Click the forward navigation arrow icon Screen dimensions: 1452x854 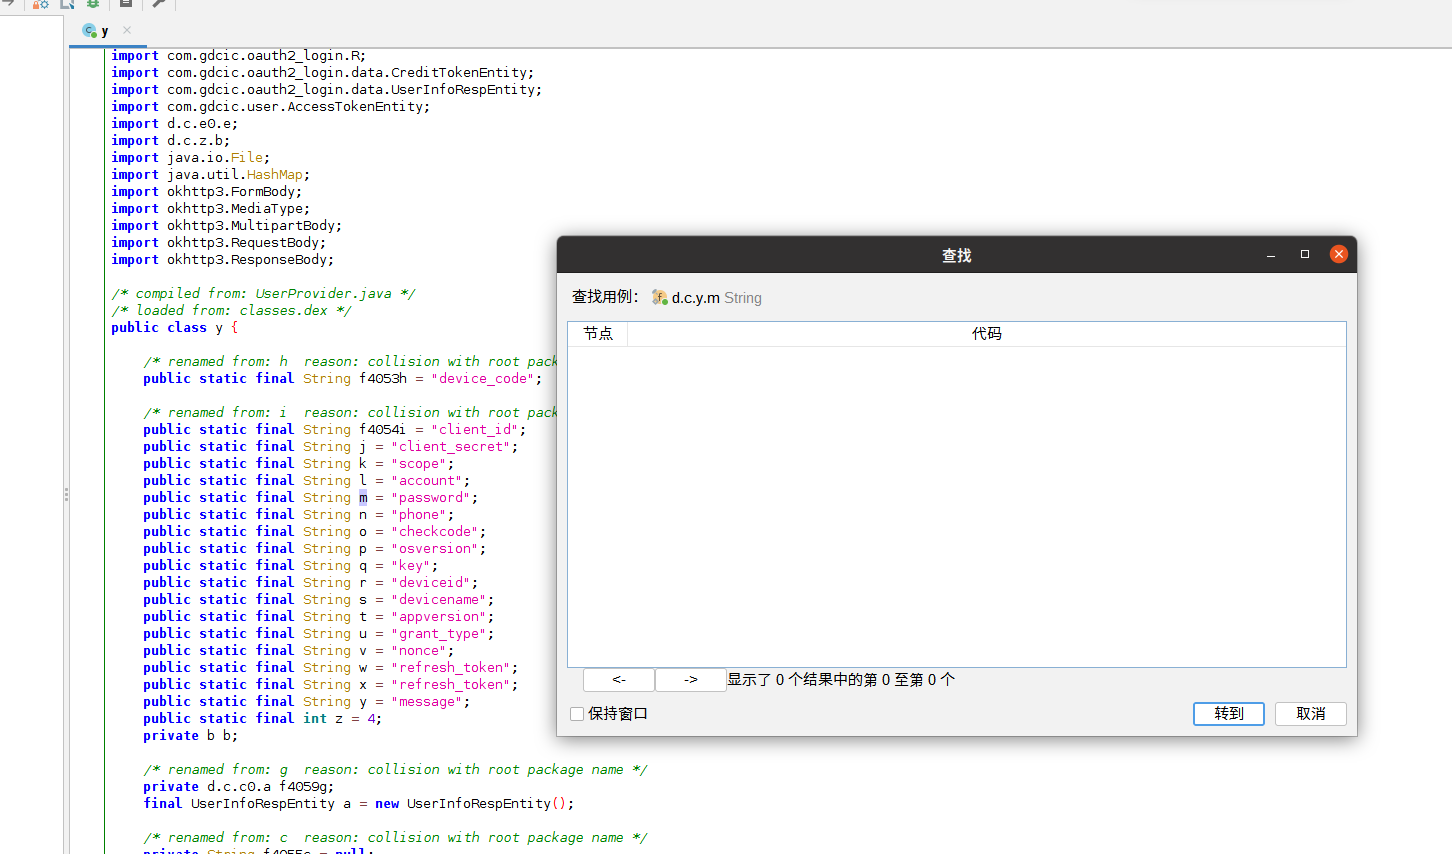pos(10,4)
